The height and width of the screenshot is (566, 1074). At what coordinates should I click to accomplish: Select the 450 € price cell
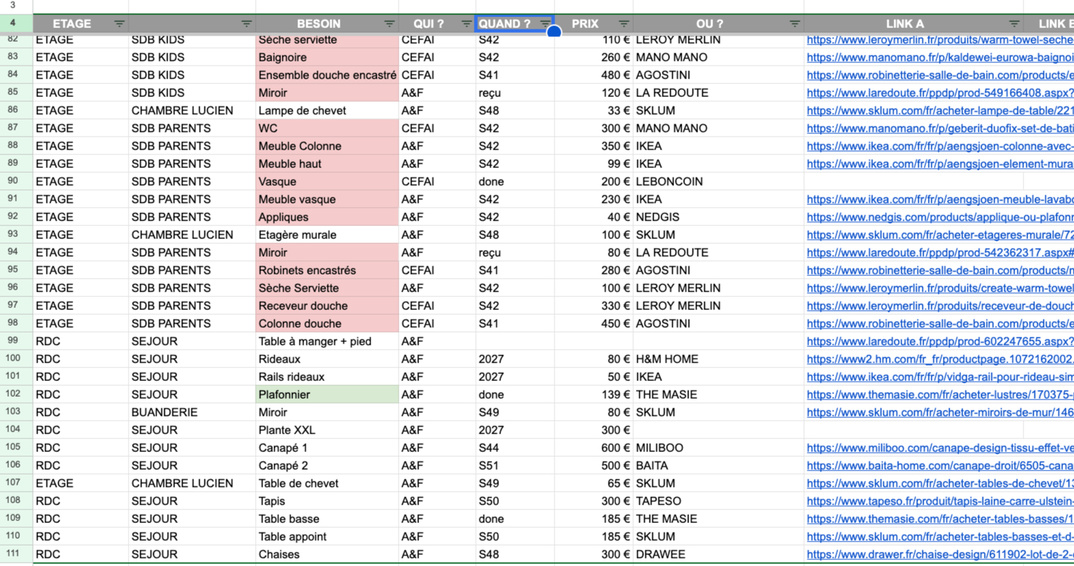pyautogui.click(x=594, y=324)
